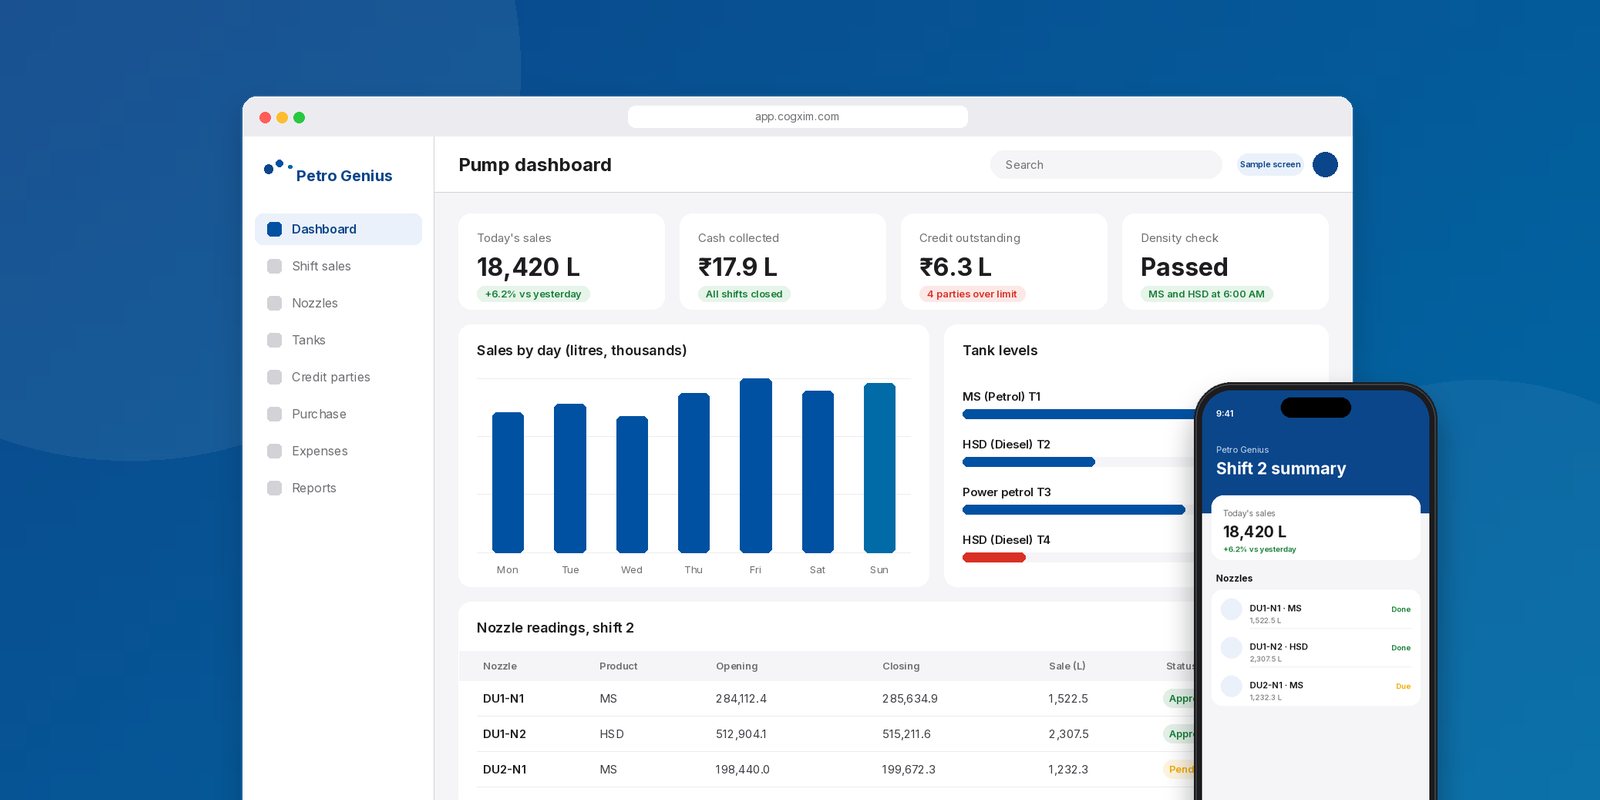
Task: Select the DU2-N1 nozzle cell
Action: point(505,770)
